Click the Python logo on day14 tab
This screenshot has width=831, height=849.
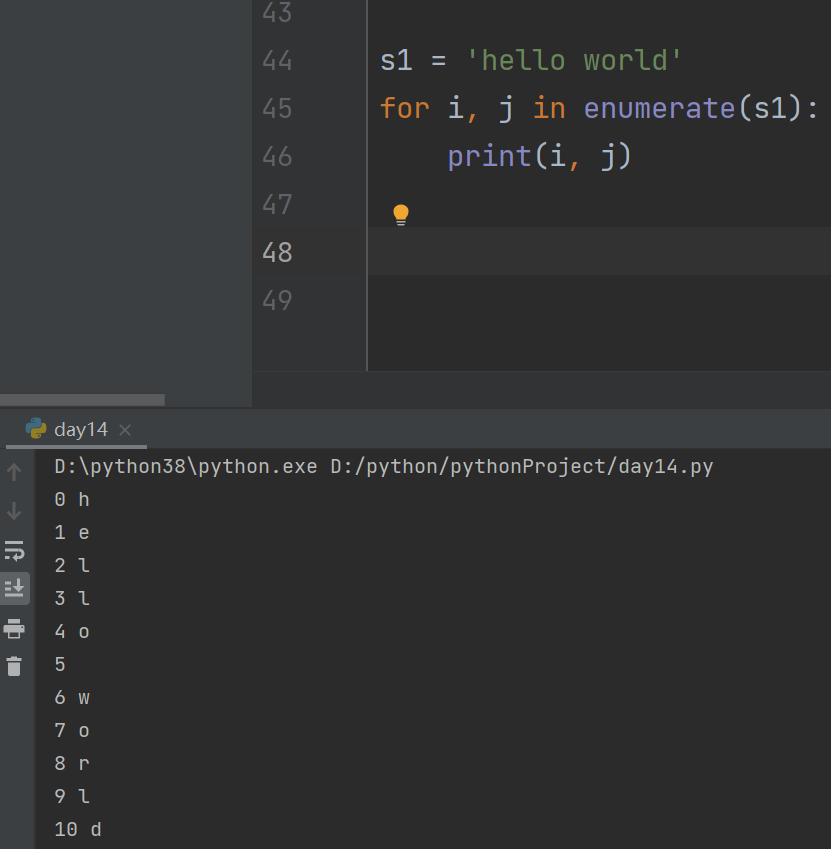coord(36,428)
